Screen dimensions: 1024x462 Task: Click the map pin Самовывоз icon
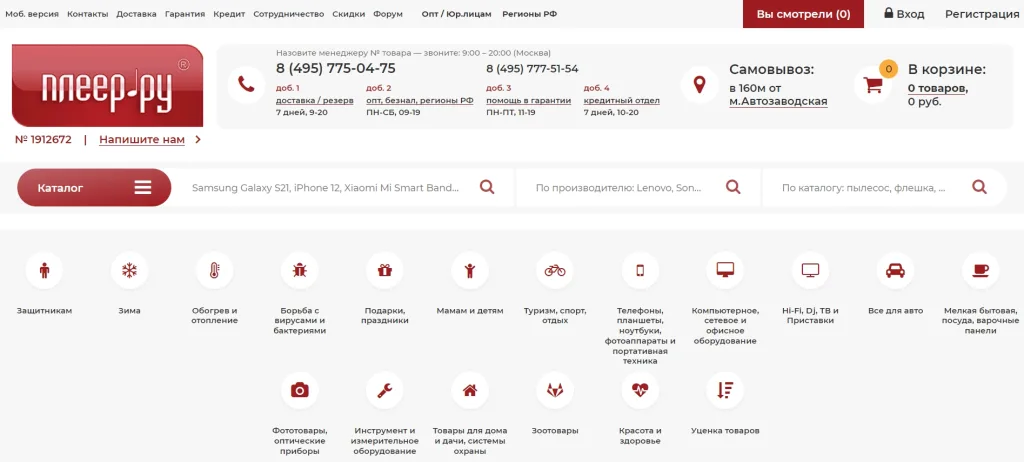699,85
